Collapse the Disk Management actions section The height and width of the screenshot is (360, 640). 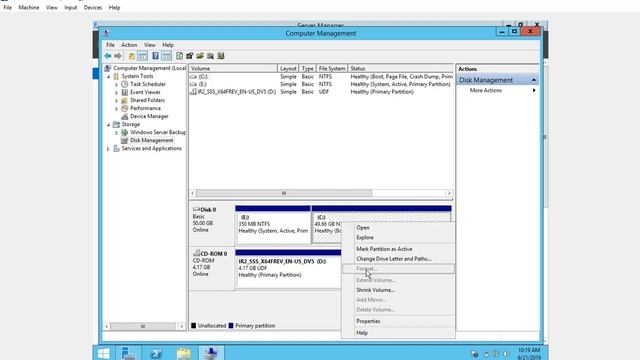(534, 80)
